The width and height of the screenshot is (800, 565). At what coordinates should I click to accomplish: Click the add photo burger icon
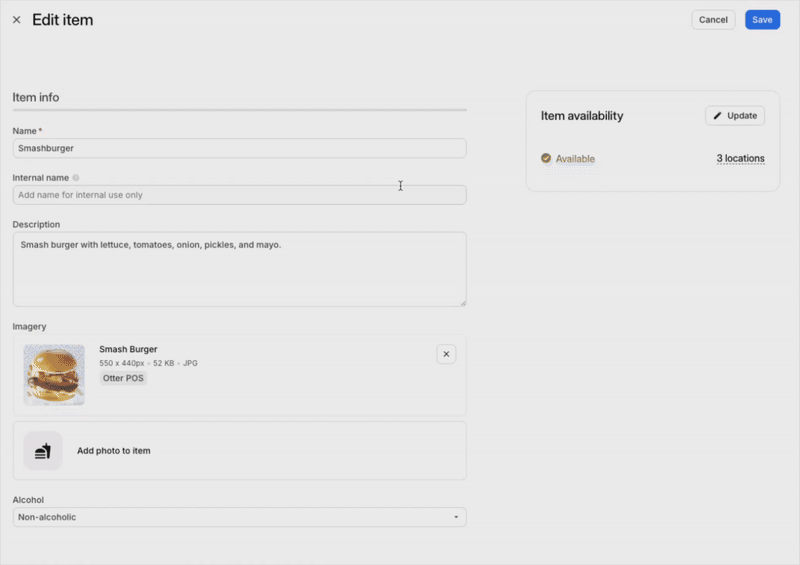(43, 451)
